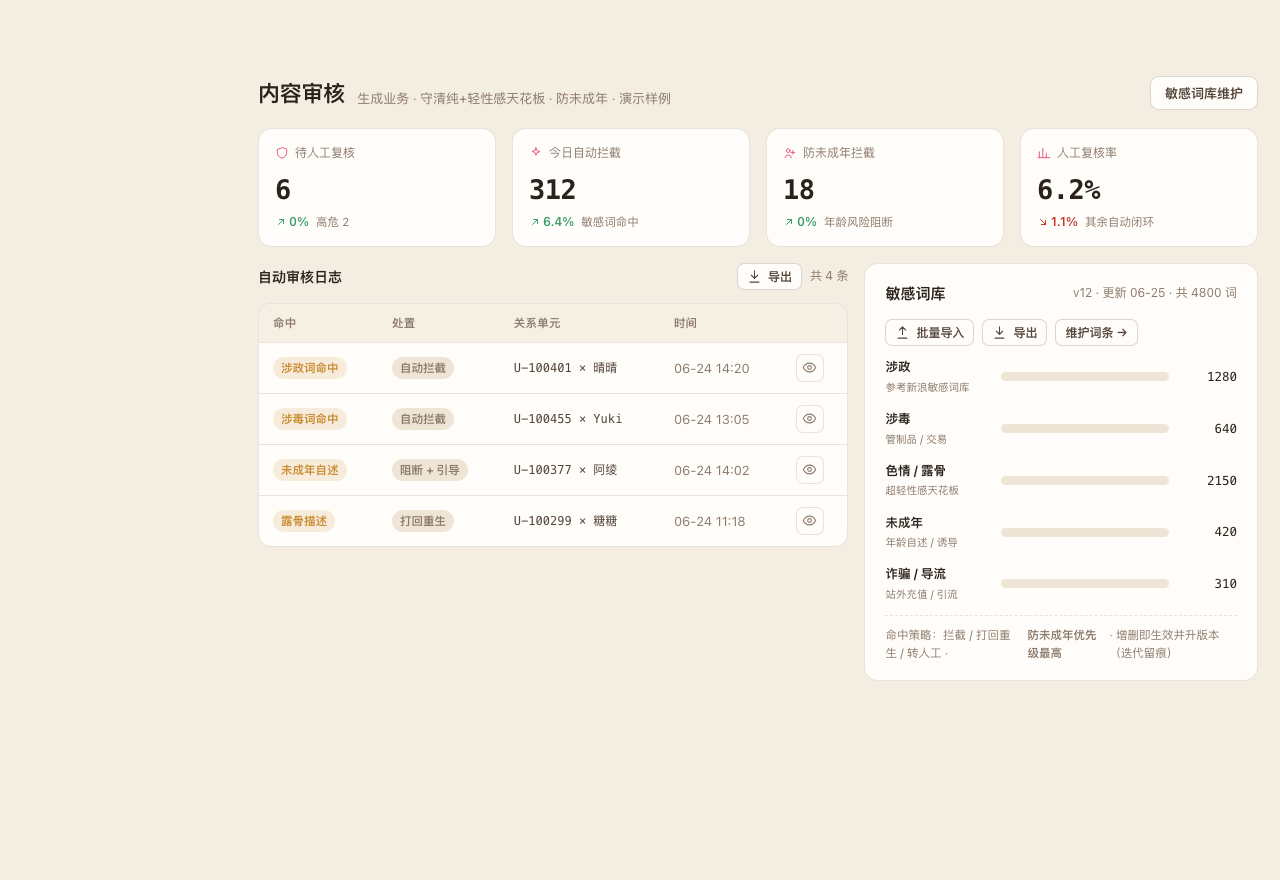Click the 共 4 条 record count
The width and height of the screenshot is (1280, 880).
829,276
